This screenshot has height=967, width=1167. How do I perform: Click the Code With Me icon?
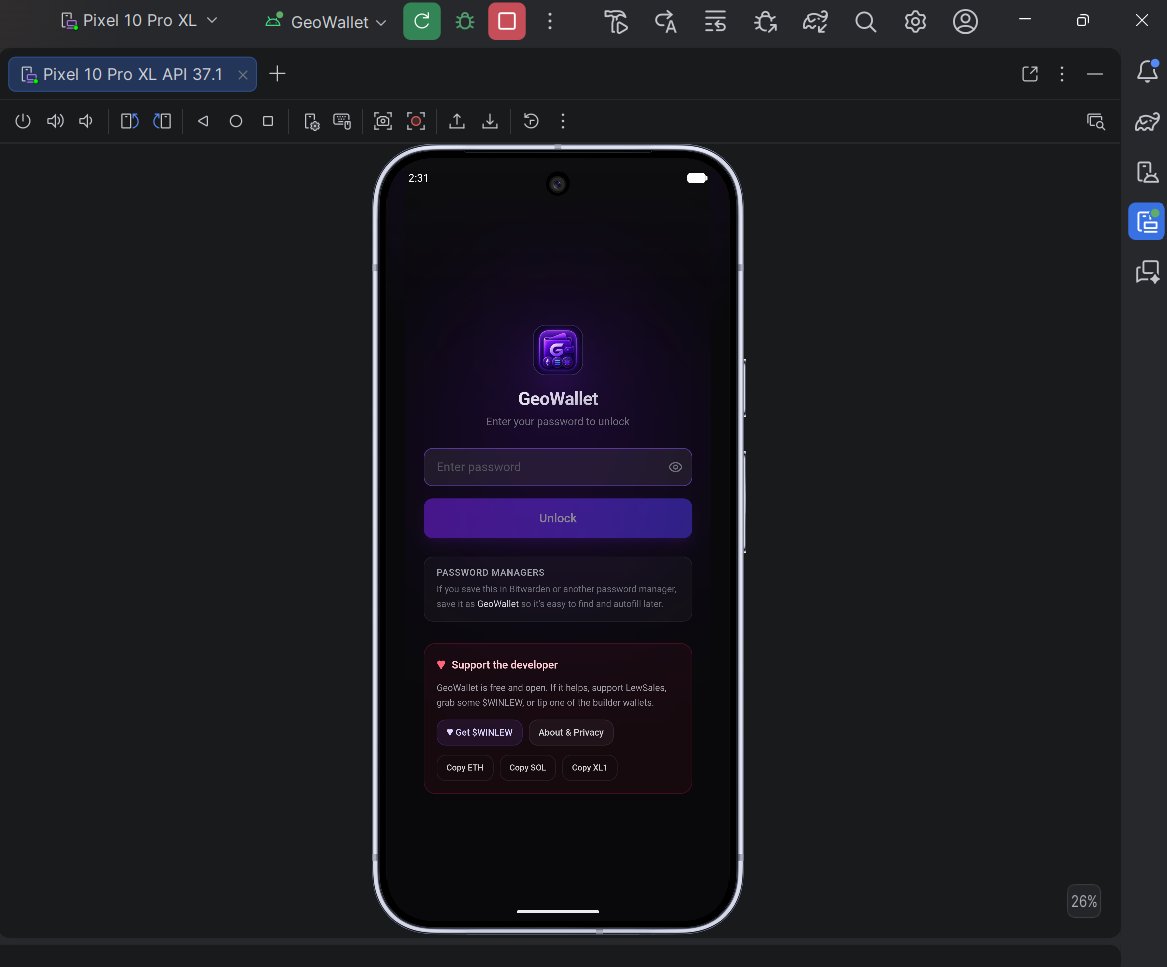616,22
